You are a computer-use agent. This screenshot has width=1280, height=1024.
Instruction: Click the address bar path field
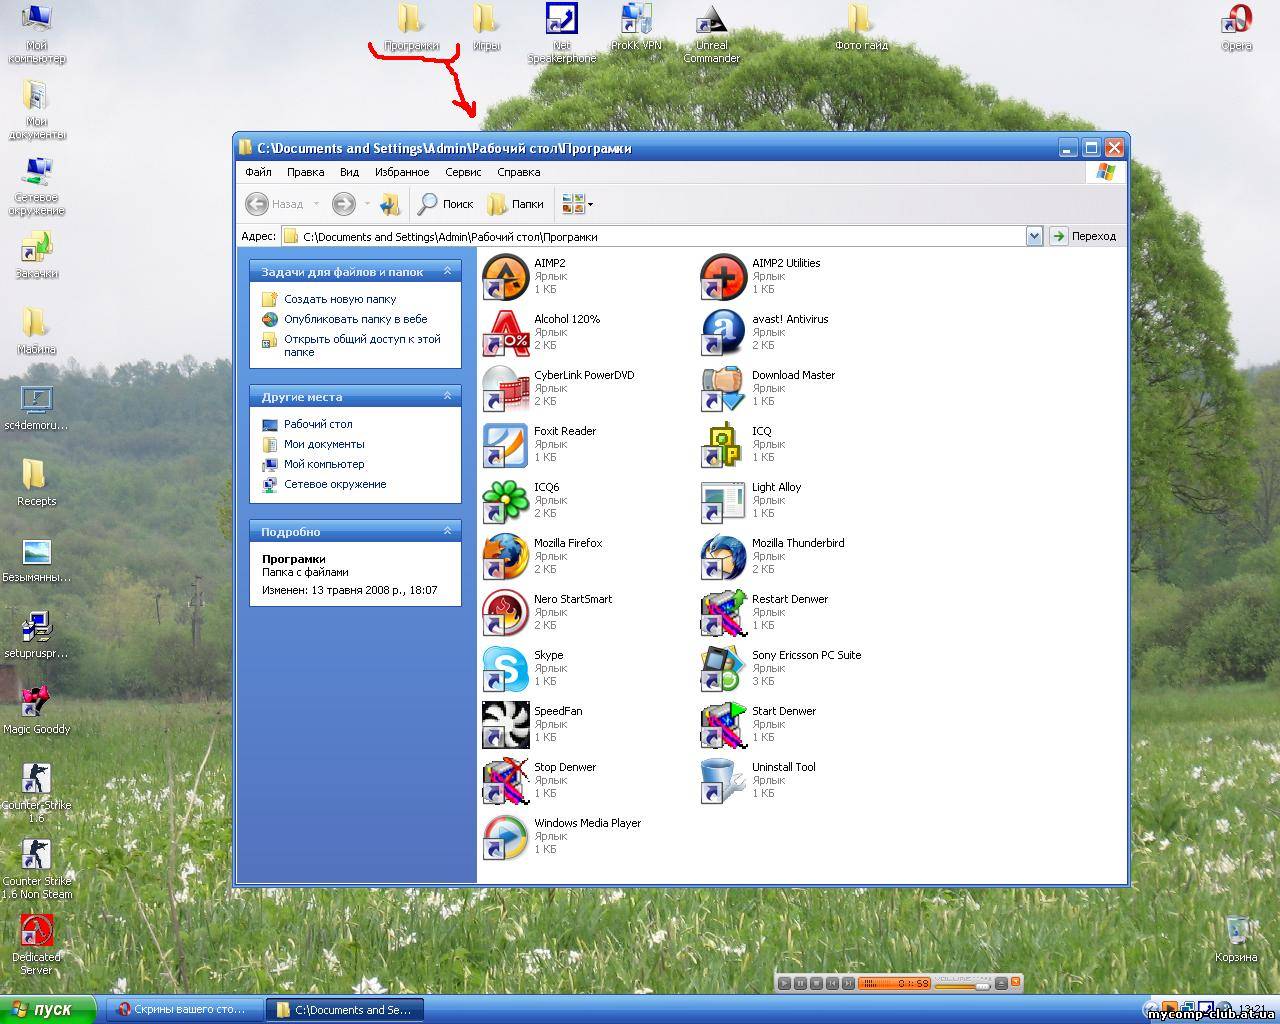click(x=652, y=237)
